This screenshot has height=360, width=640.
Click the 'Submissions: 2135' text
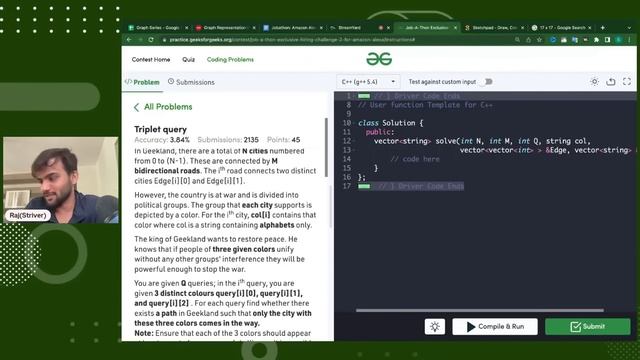click(x=228, y=140)
